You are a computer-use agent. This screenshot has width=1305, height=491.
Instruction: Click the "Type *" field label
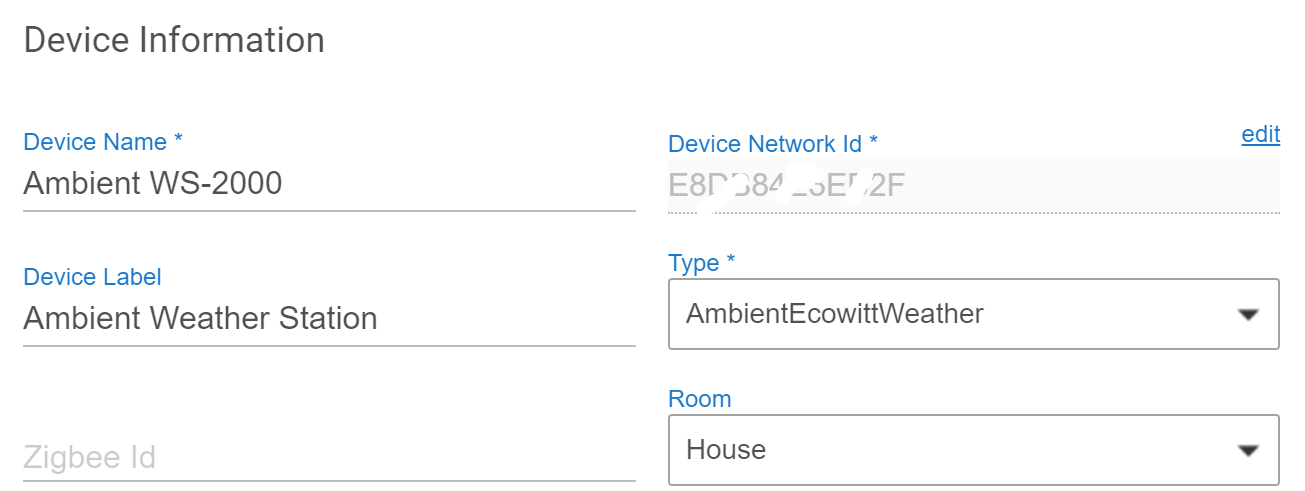click(x=701, y=263)
